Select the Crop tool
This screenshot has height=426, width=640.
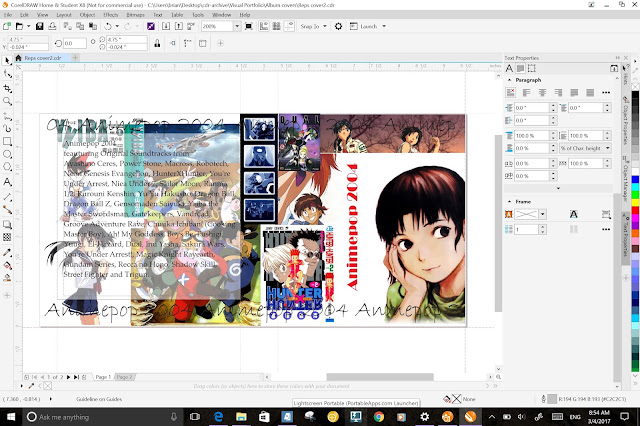(x=7, y=88)
